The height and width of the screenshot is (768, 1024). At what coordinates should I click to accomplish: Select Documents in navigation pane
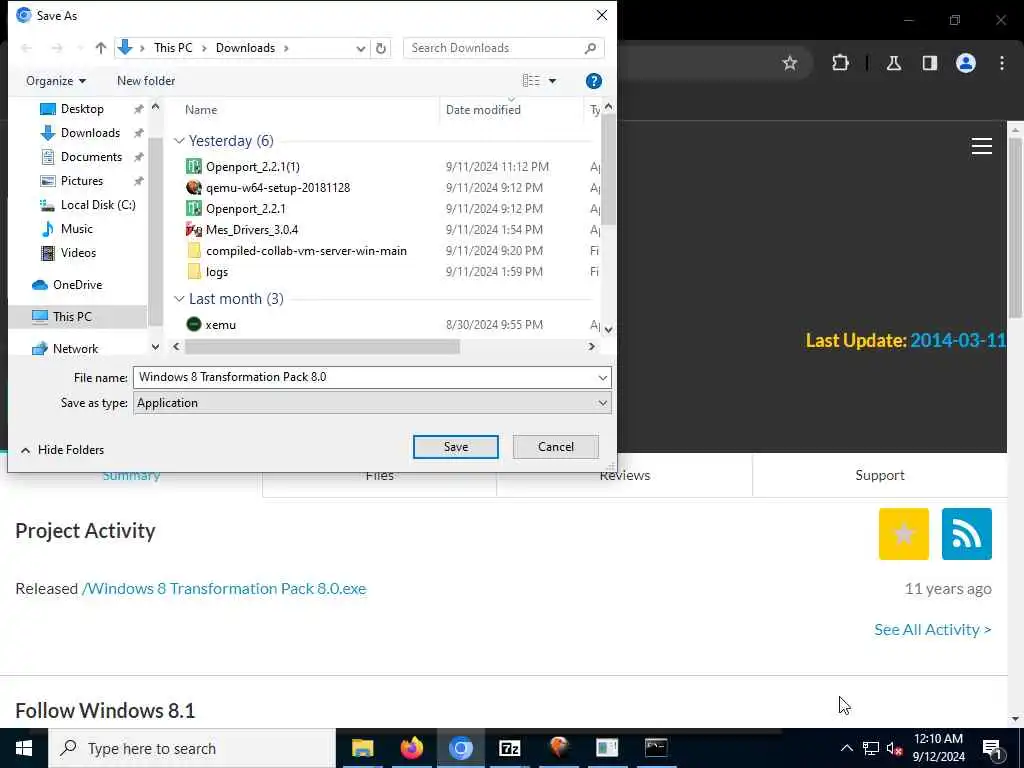[91, 157]
